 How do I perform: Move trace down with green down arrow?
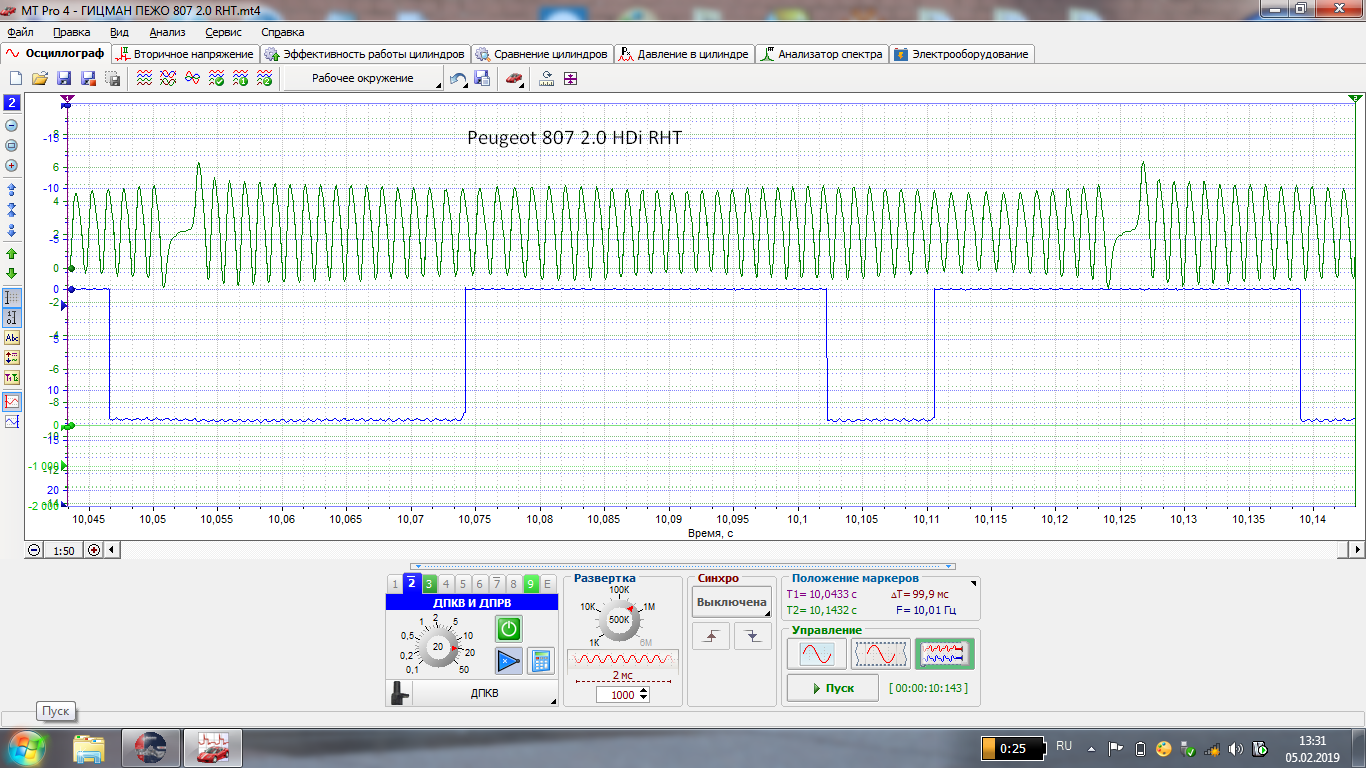[x=12, y=273]
